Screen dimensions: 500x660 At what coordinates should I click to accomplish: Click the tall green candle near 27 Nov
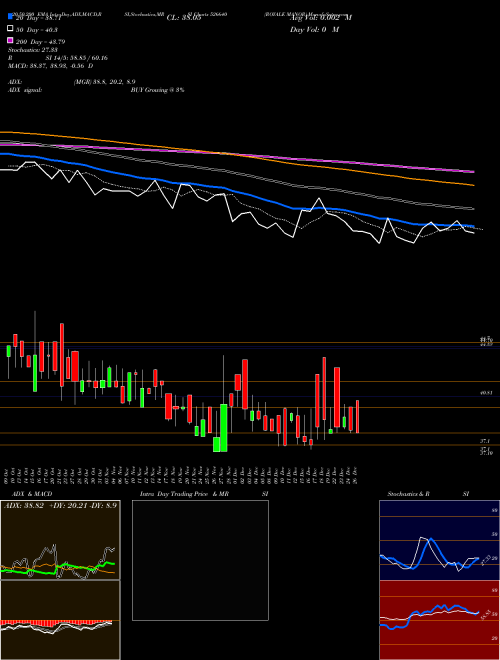tap(223, 428)
